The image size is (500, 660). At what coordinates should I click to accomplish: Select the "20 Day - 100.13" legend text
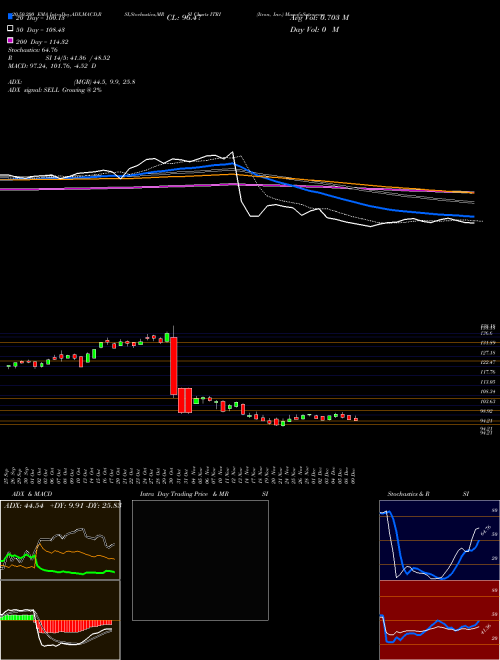click(39, 18)
